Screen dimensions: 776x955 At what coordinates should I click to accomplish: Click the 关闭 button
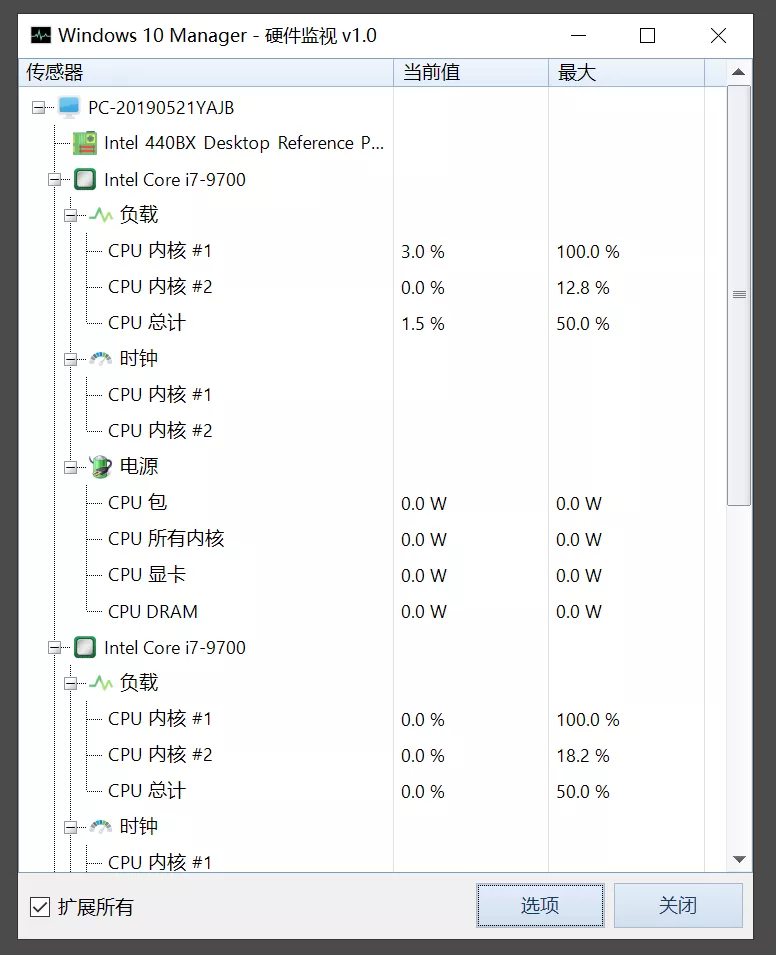point(678,906)
